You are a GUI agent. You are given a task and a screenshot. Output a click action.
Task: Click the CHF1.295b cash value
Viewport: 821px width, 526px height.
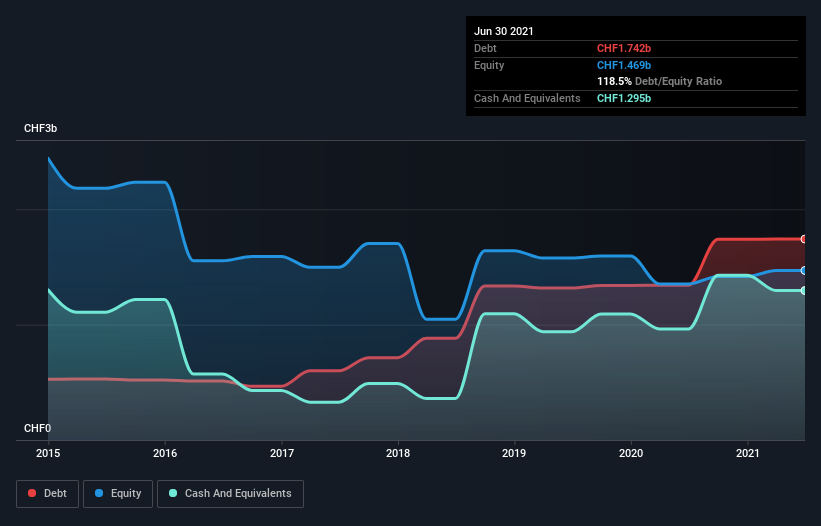pyautogui.click(x=624, y=98)
